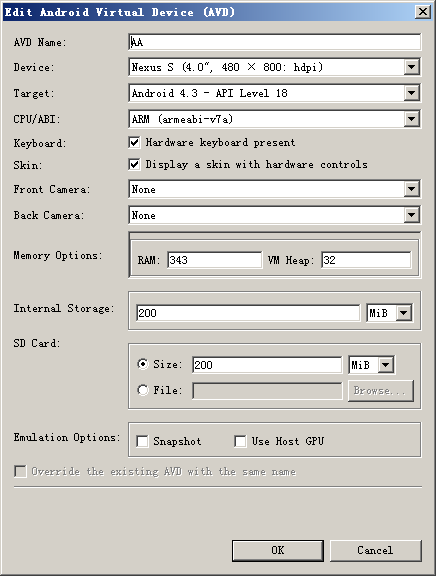Click the RAM value field
436x576 pixels.
215,260
